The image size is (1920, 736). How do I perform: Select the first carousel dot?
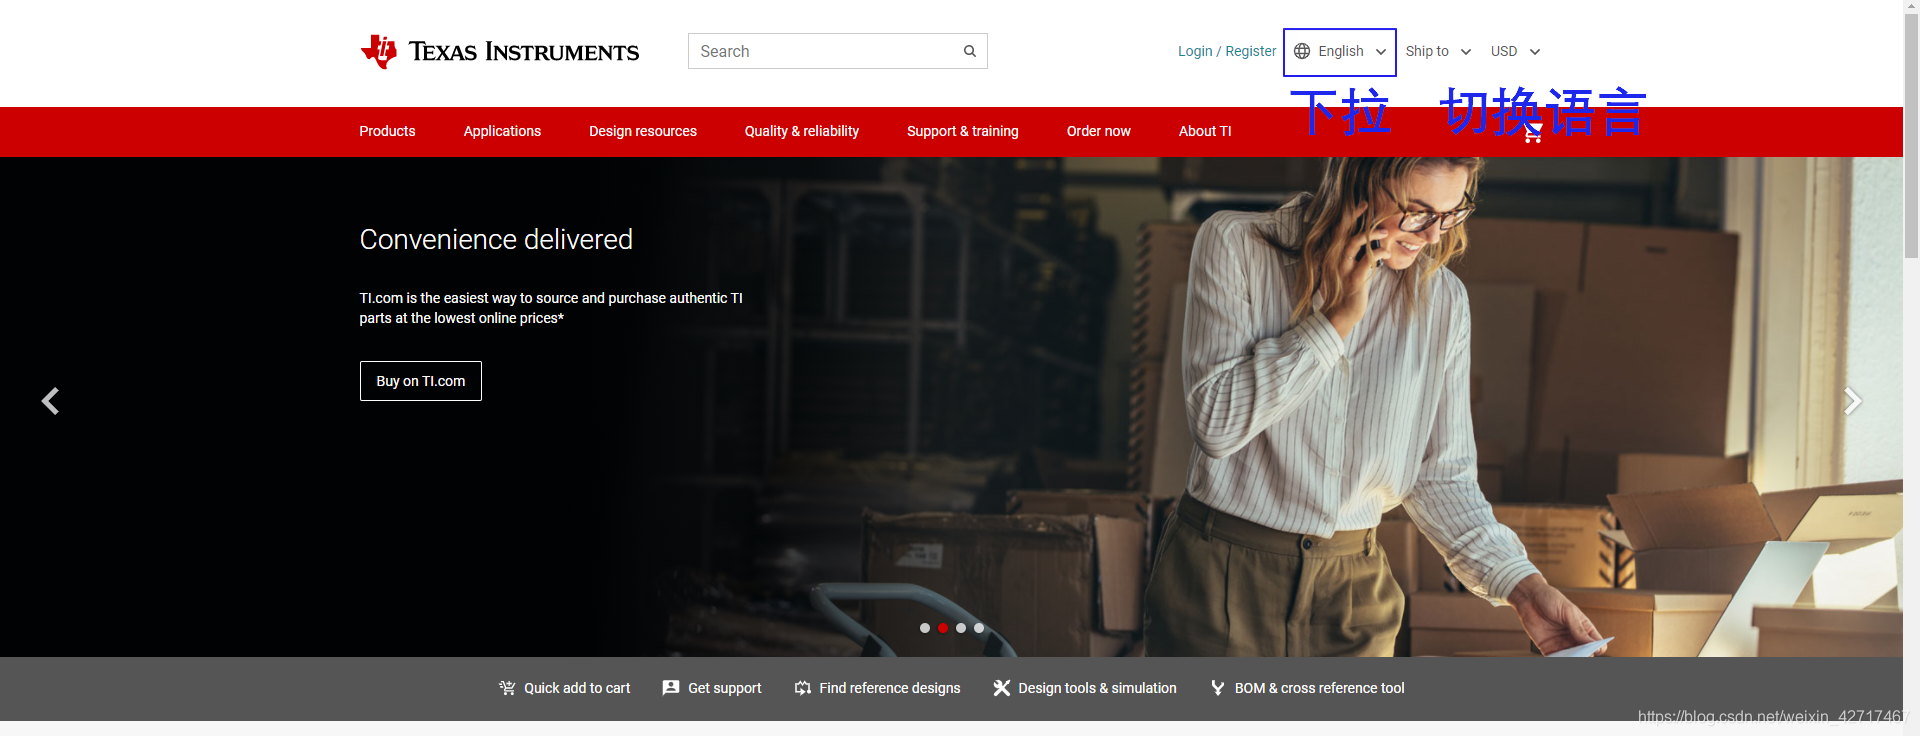pyautogui.click(x=925, y=628)
